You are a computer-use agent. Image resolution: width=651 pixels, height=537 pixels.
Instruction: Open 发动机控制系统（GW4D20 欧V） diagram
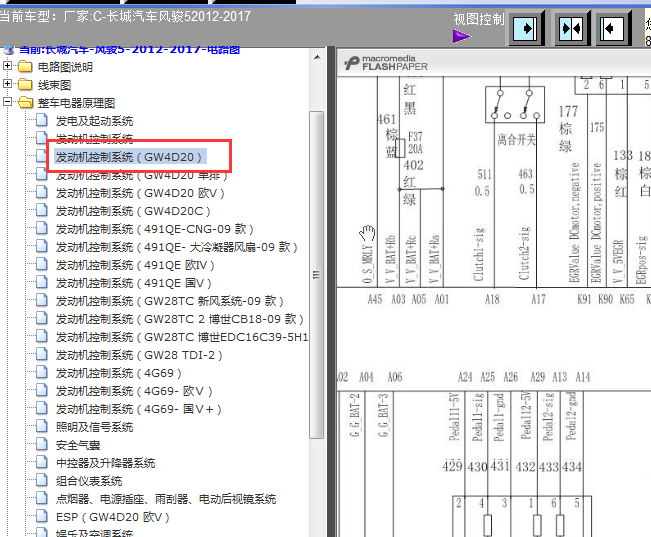pos(140,193)
